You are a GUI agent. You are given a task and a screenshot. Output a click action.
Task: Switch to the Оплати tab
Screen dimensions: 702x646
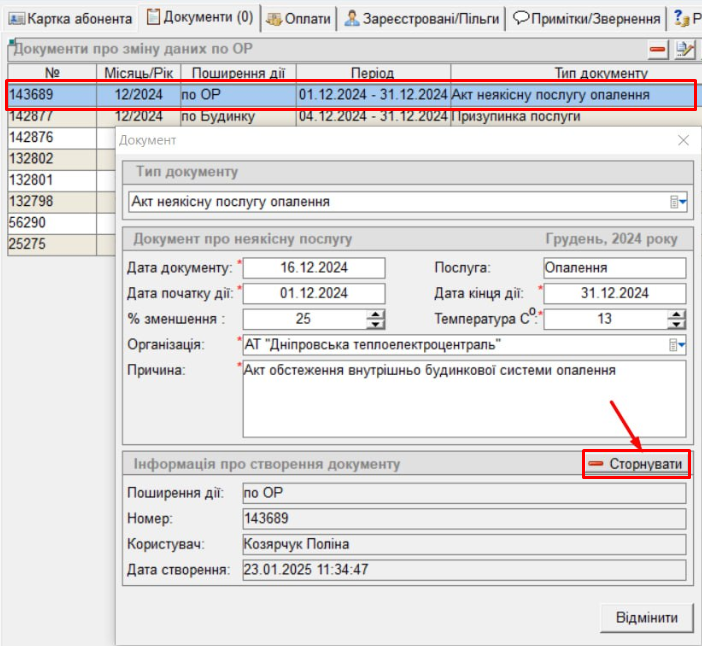(x=298, y=19)
